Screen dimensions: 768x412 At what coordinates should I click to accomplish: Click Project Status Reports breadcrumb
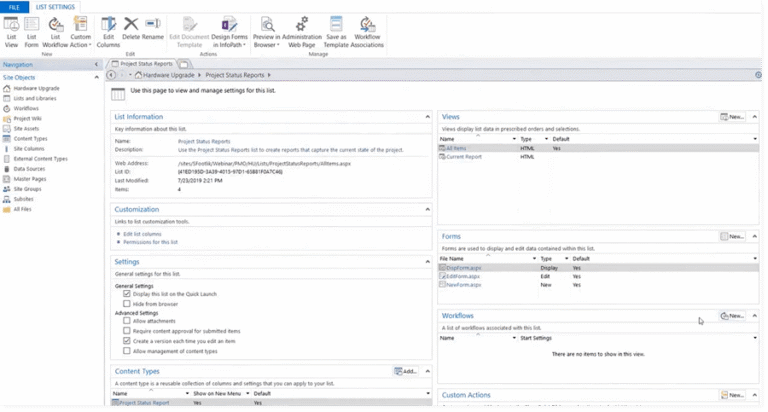click(x=235, y=75)
